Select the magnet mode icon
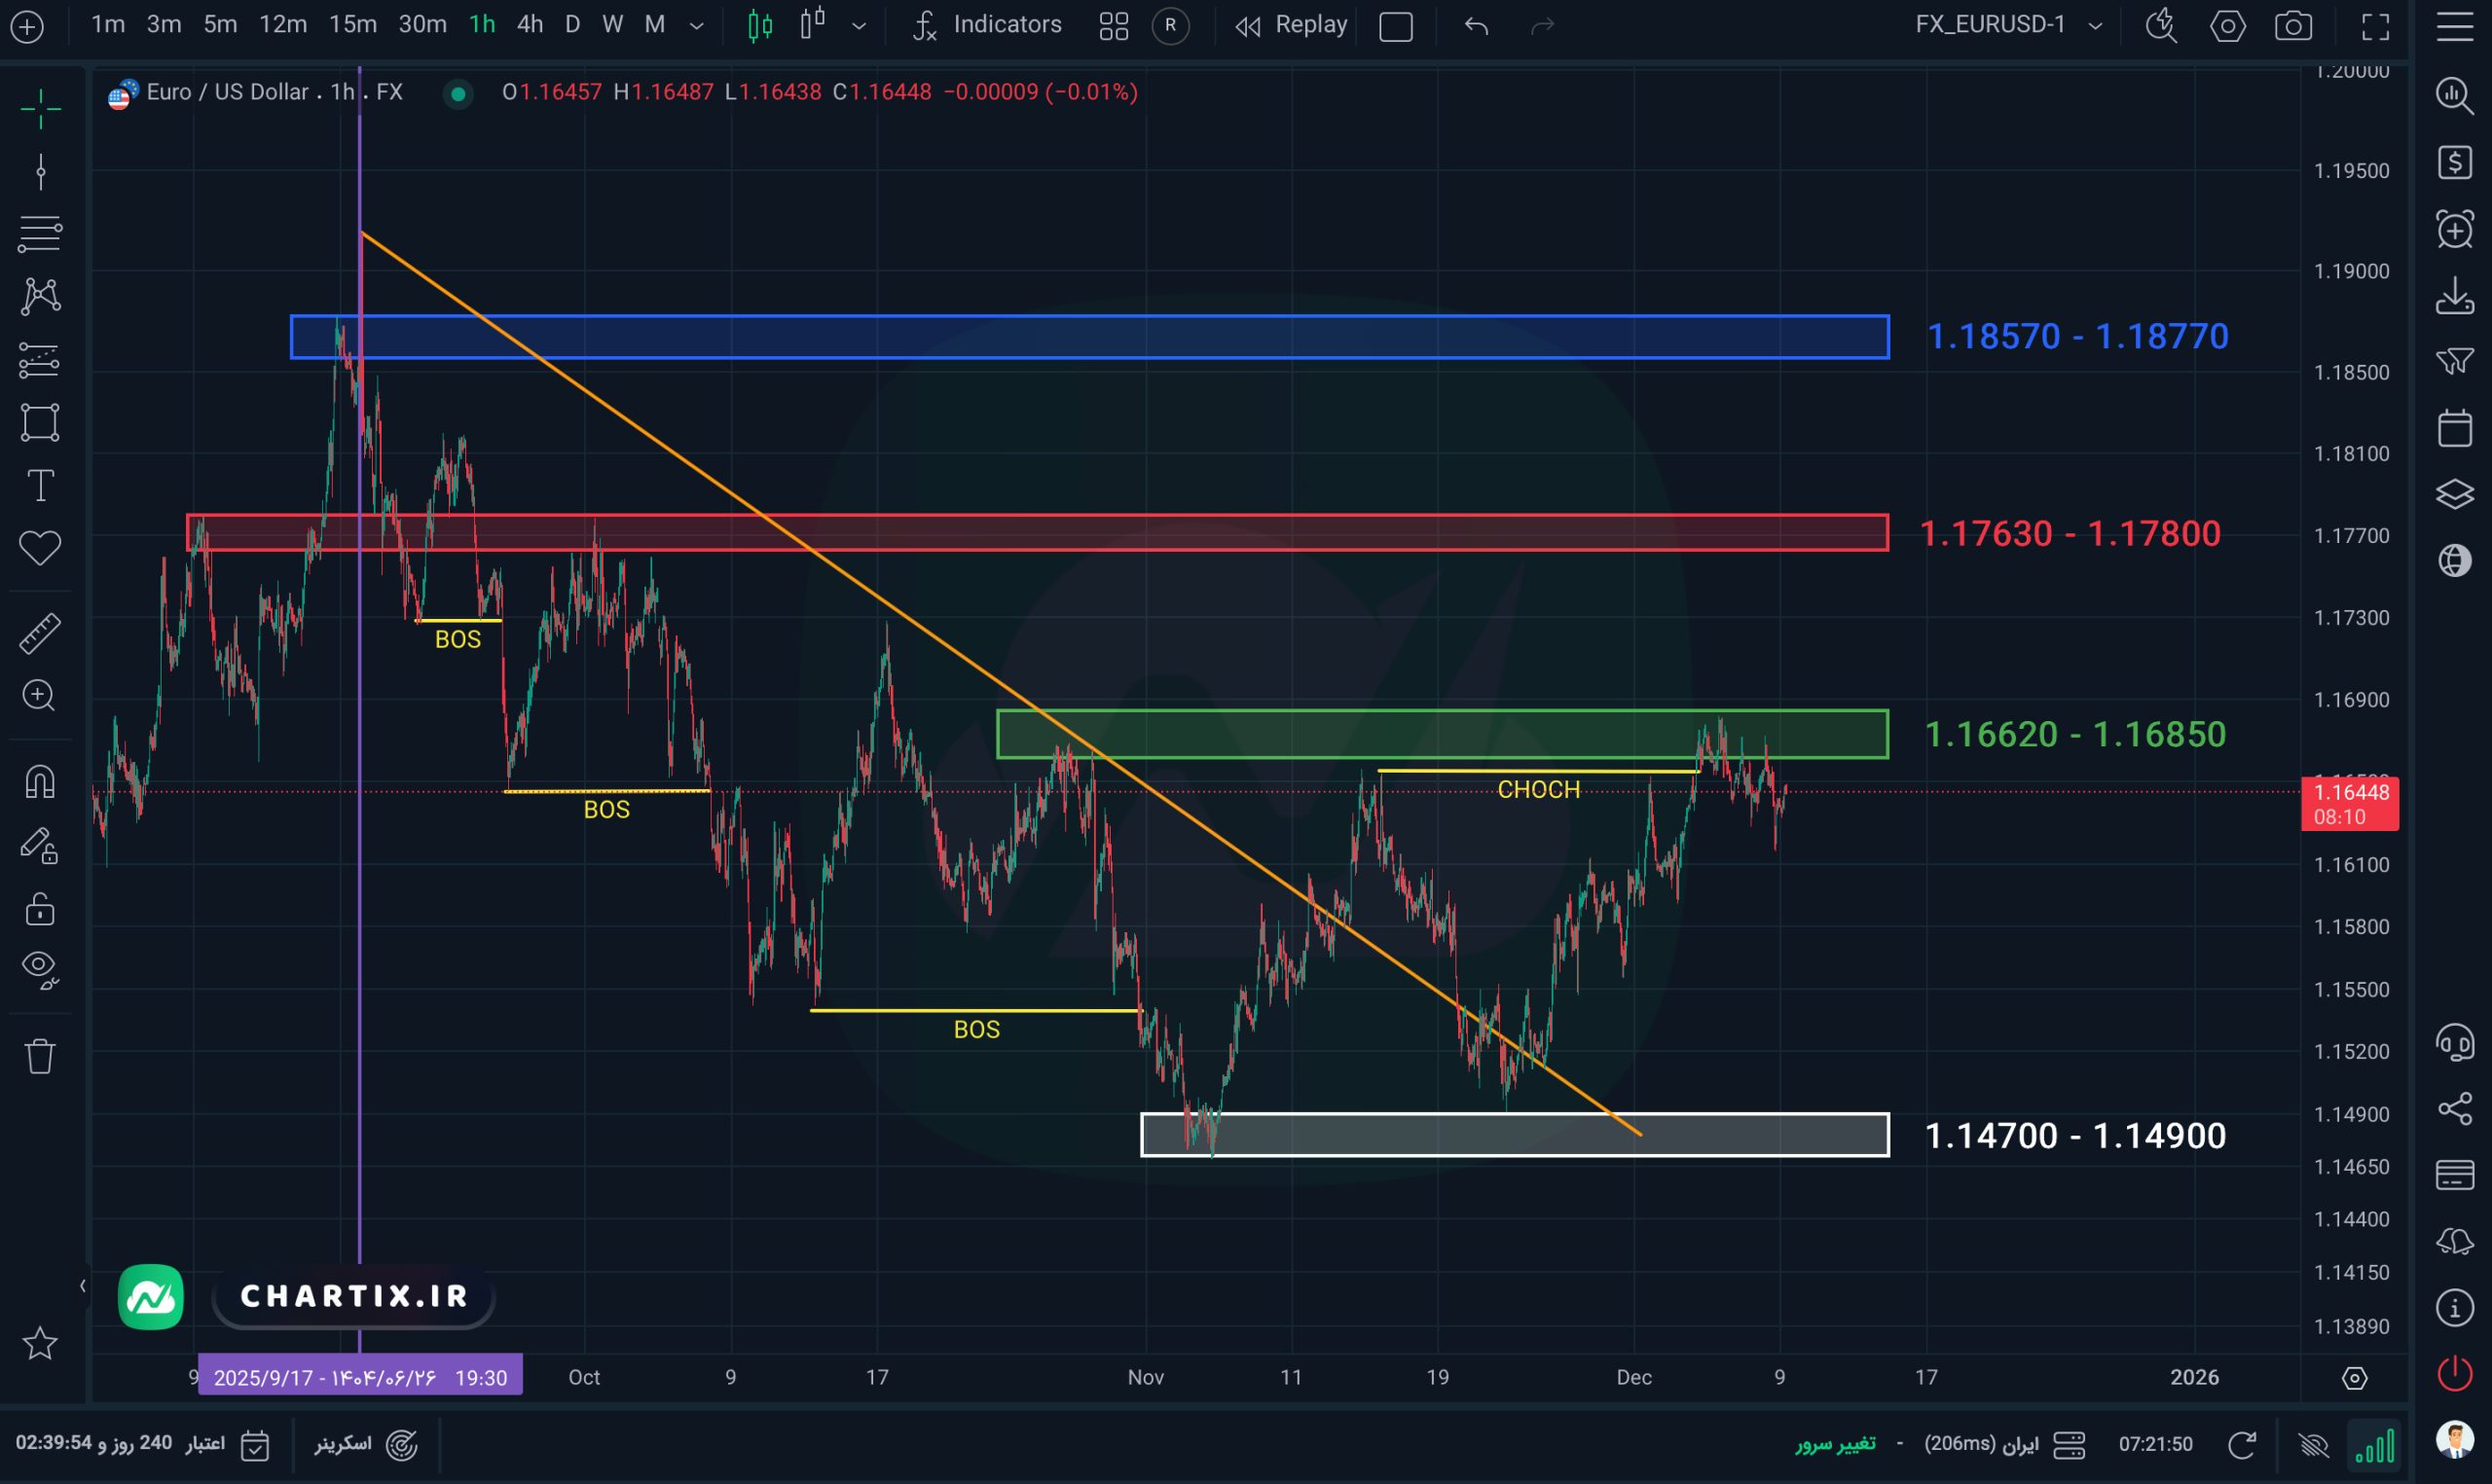 tap(40, 782)
